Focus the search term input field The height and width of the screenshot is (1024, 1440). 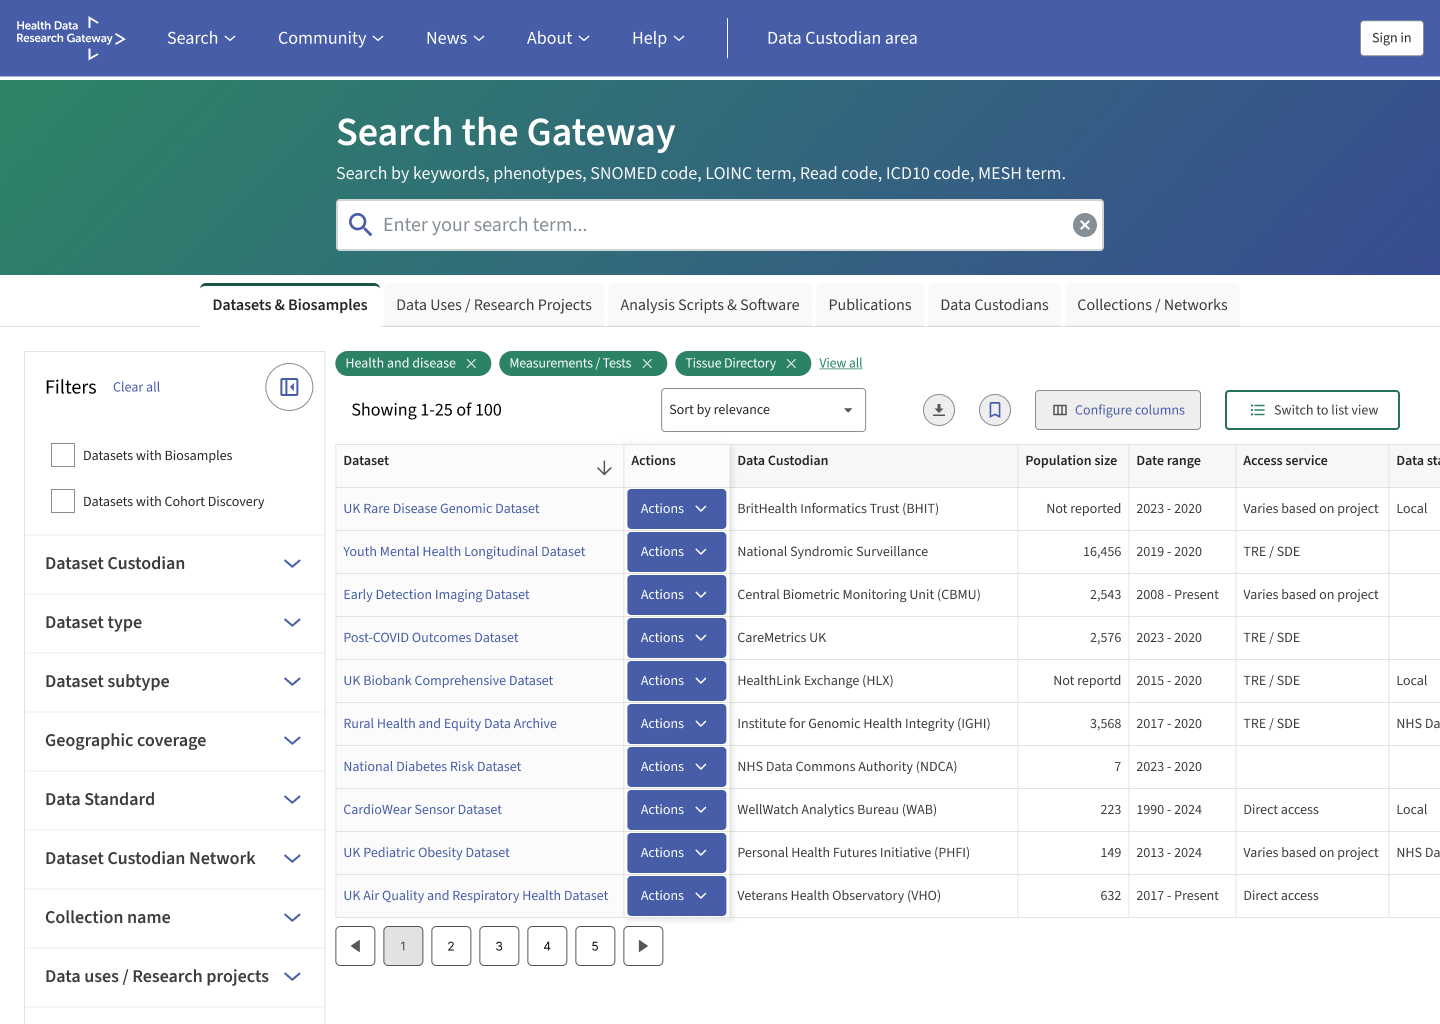pos(720,225)
